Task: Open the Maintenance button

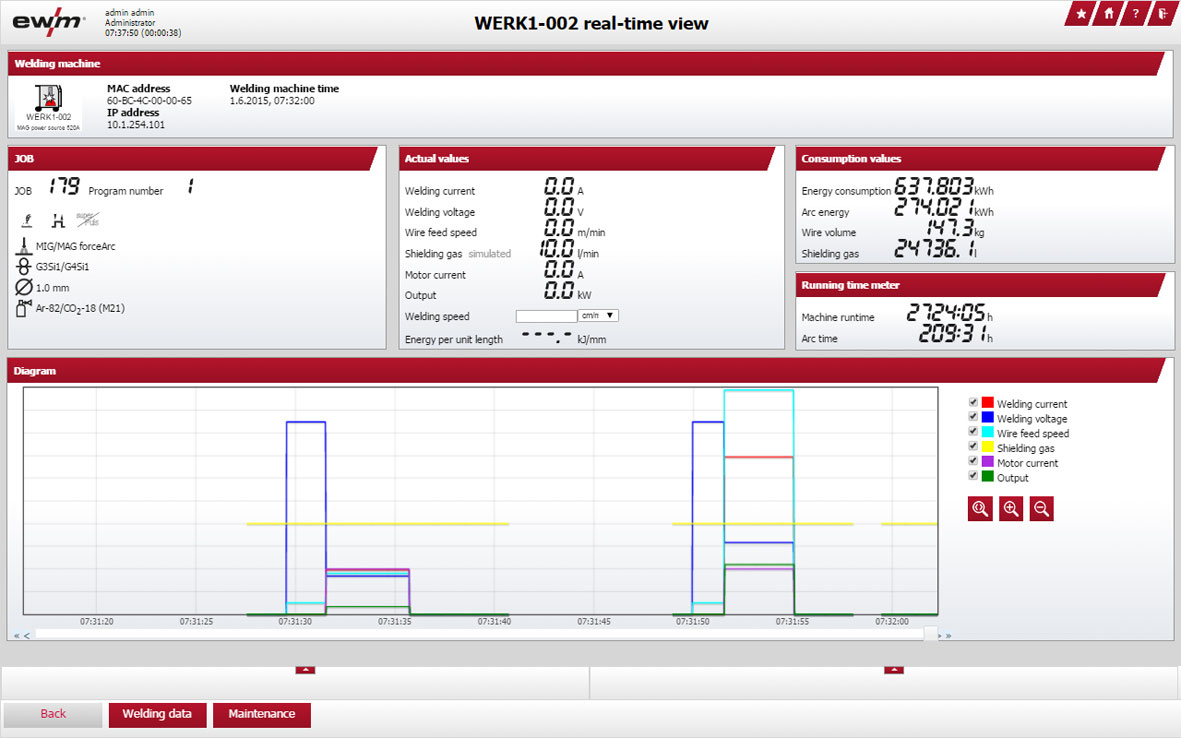Action: (262, 714)
